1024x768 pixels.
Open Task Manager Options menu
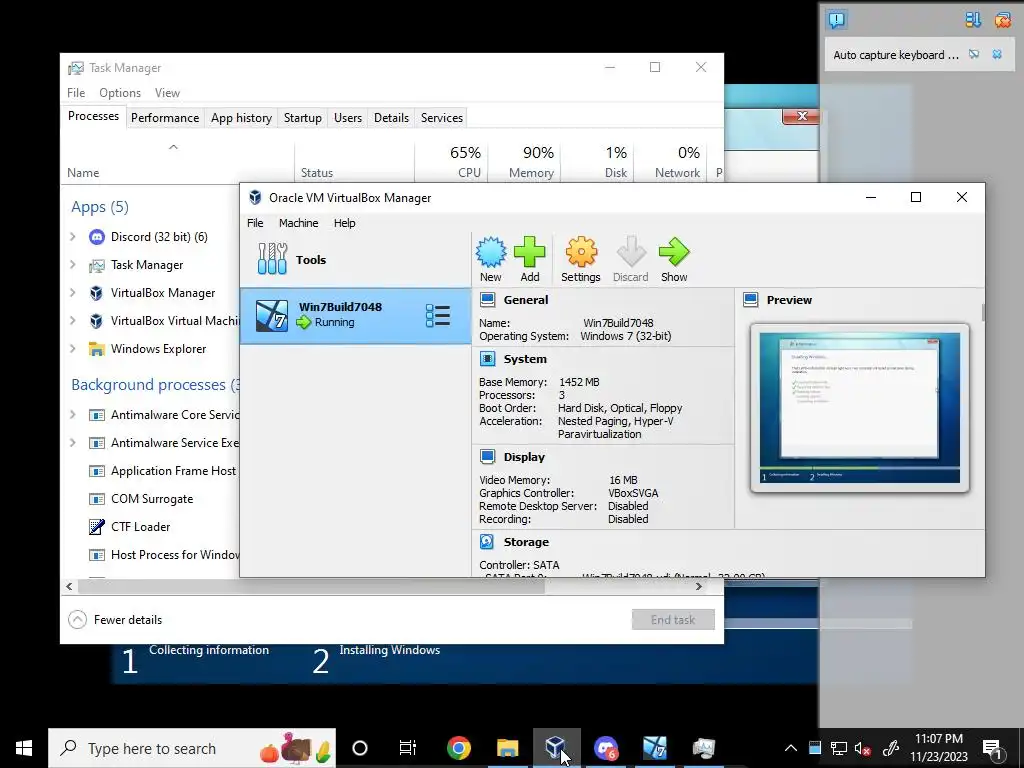120,93
